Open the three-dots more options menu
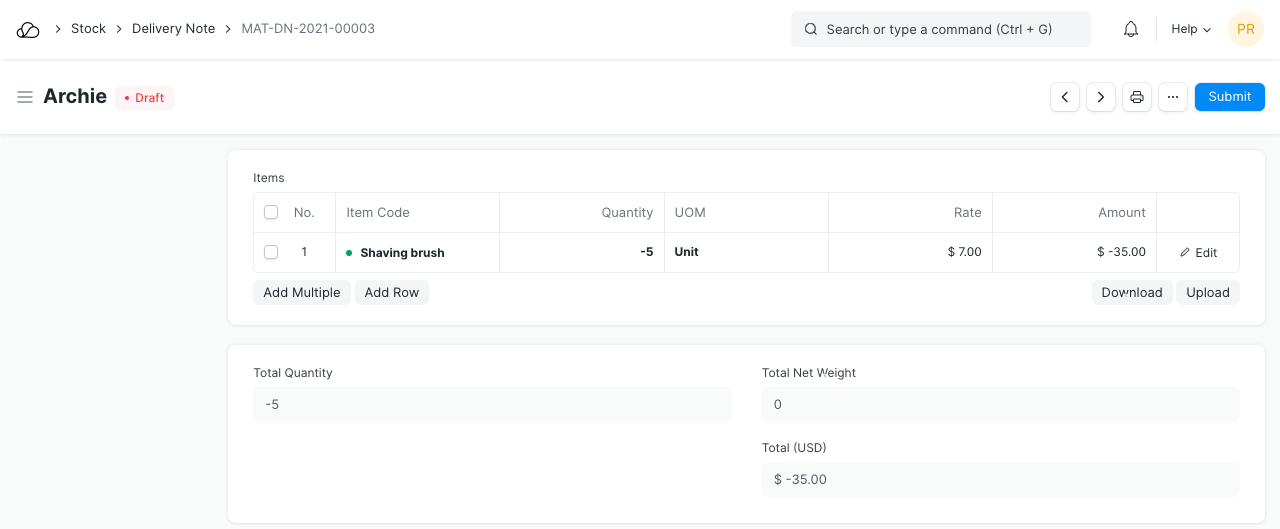 click(x=1173, y=97)
